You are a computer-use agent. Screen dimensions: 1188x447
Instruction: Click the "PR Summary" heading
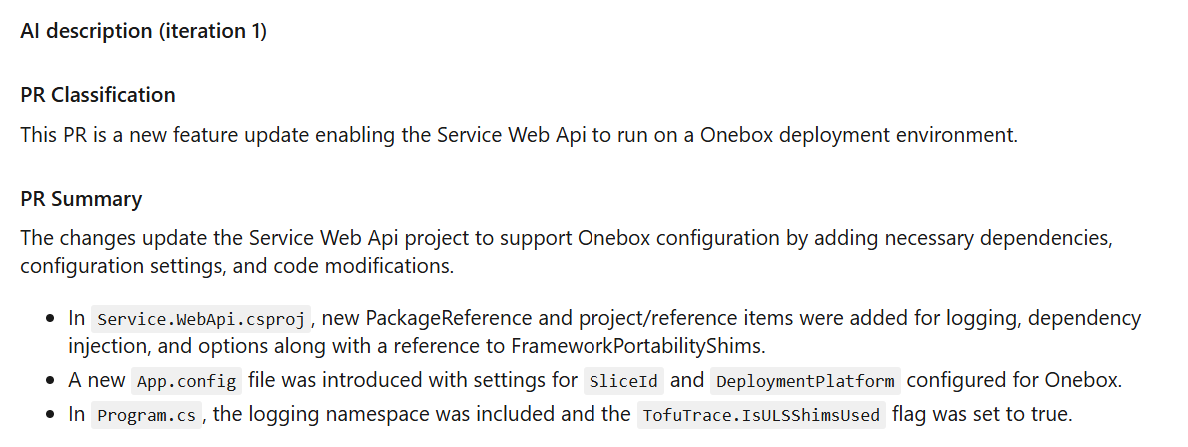[81, 199]
